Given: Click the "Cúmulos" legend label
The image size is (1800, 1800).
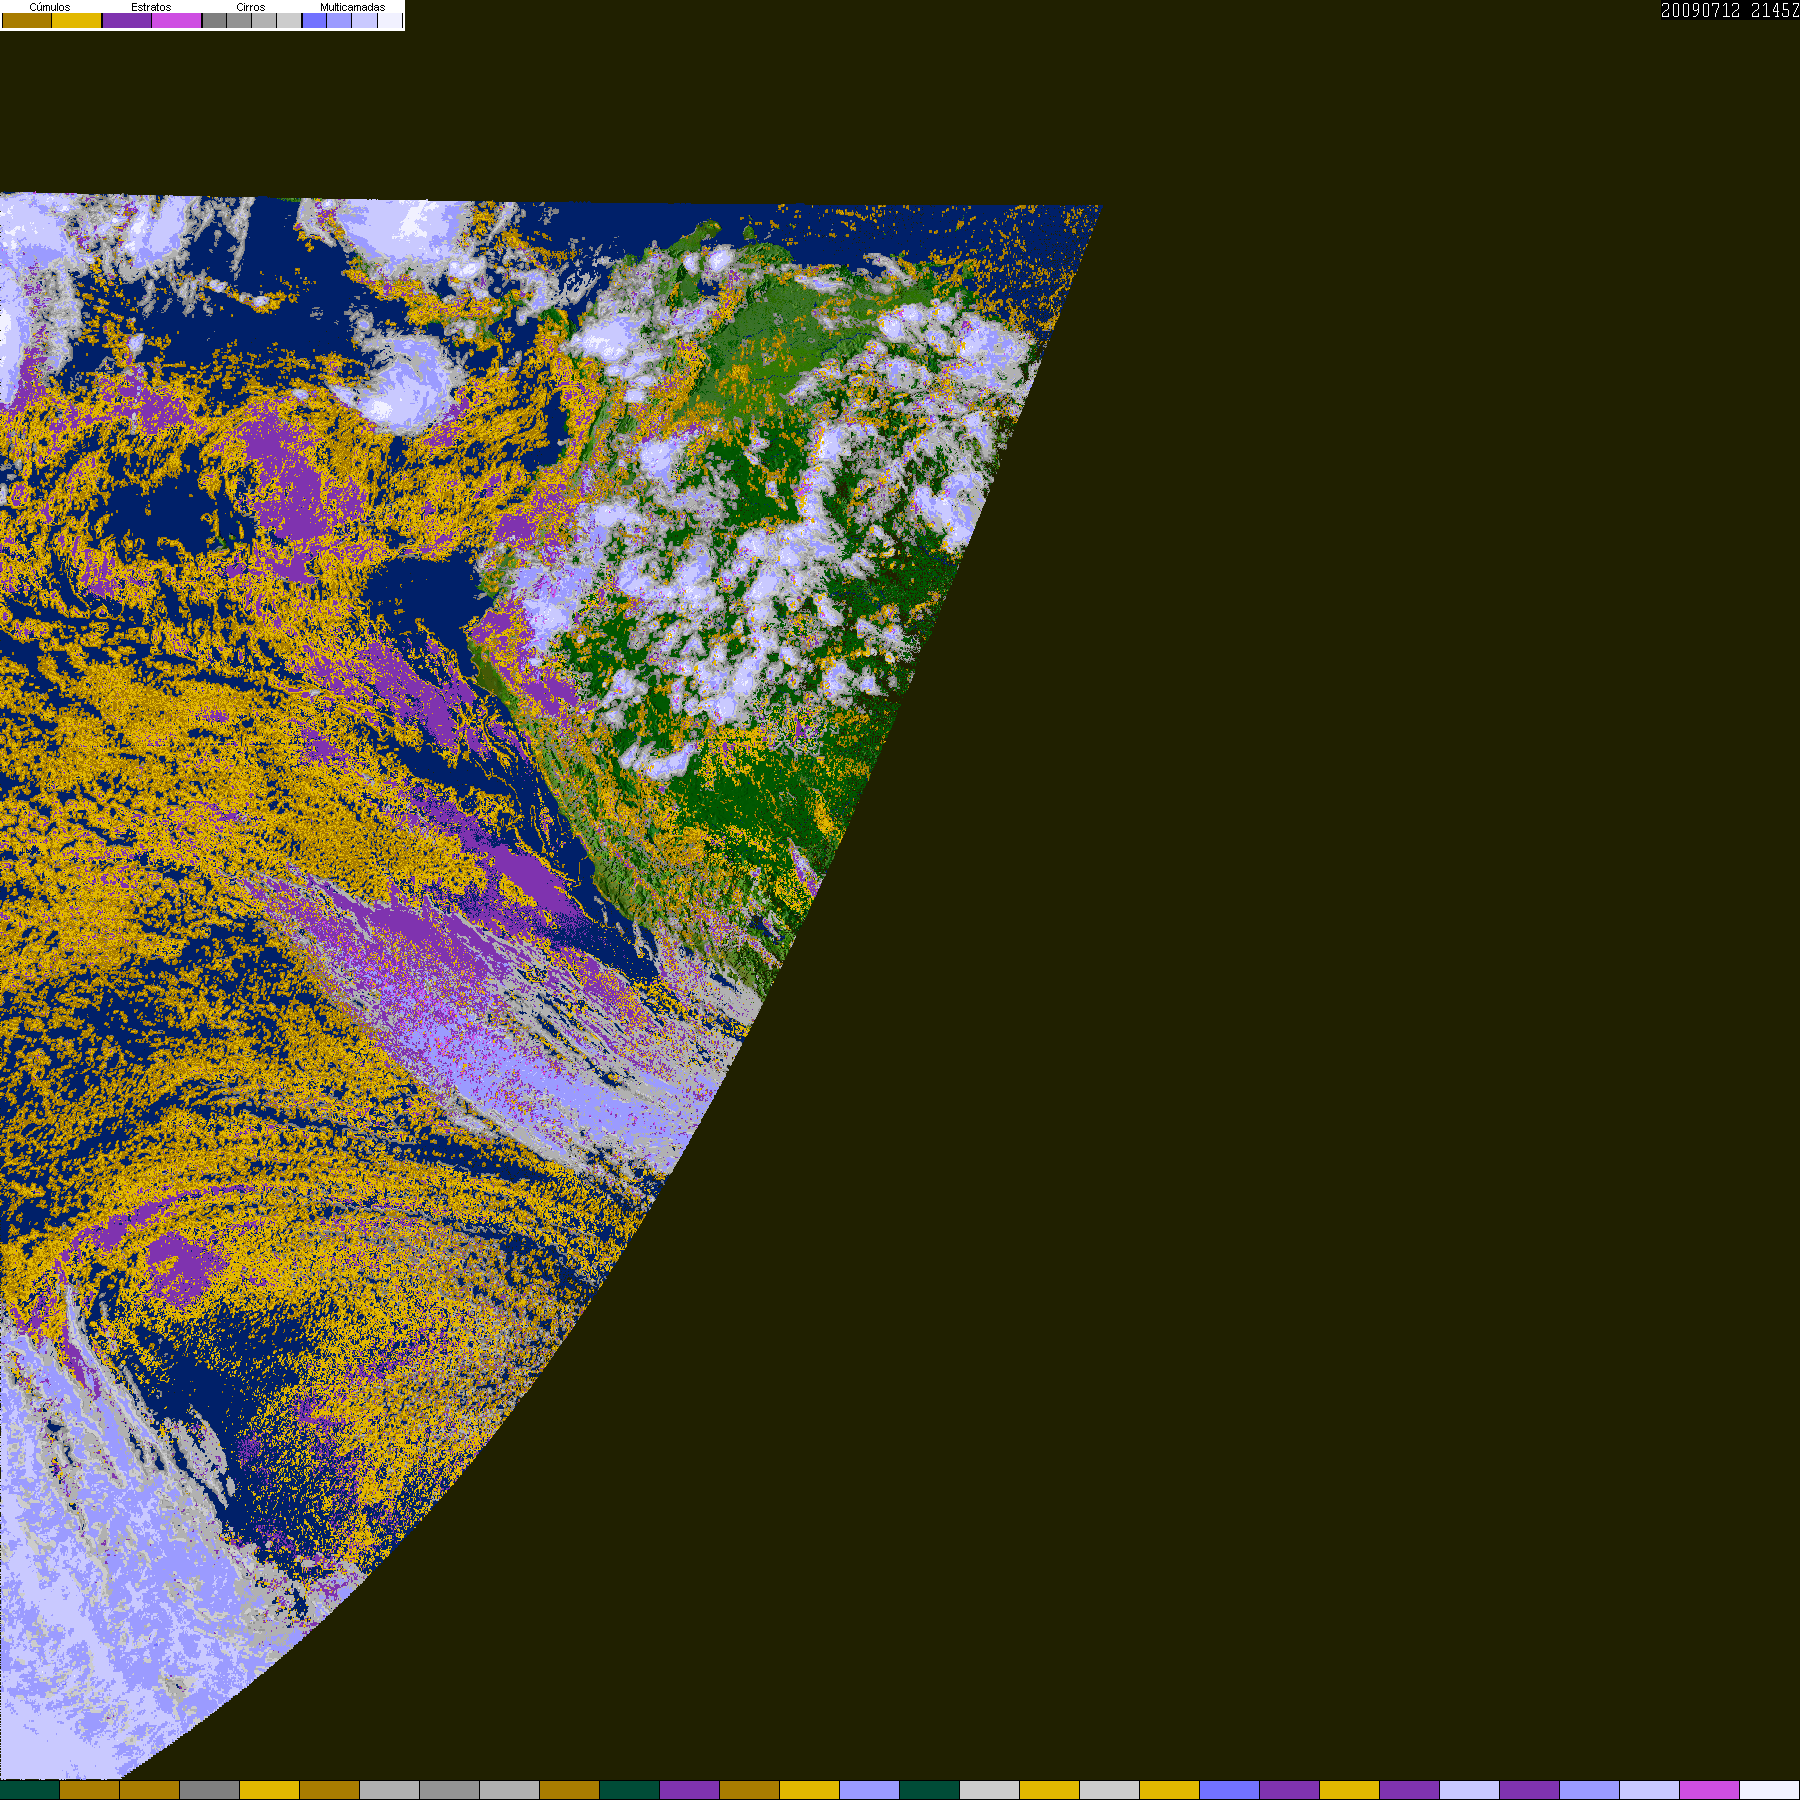Looking at the screenshot, I should click(x=50, y=7).
